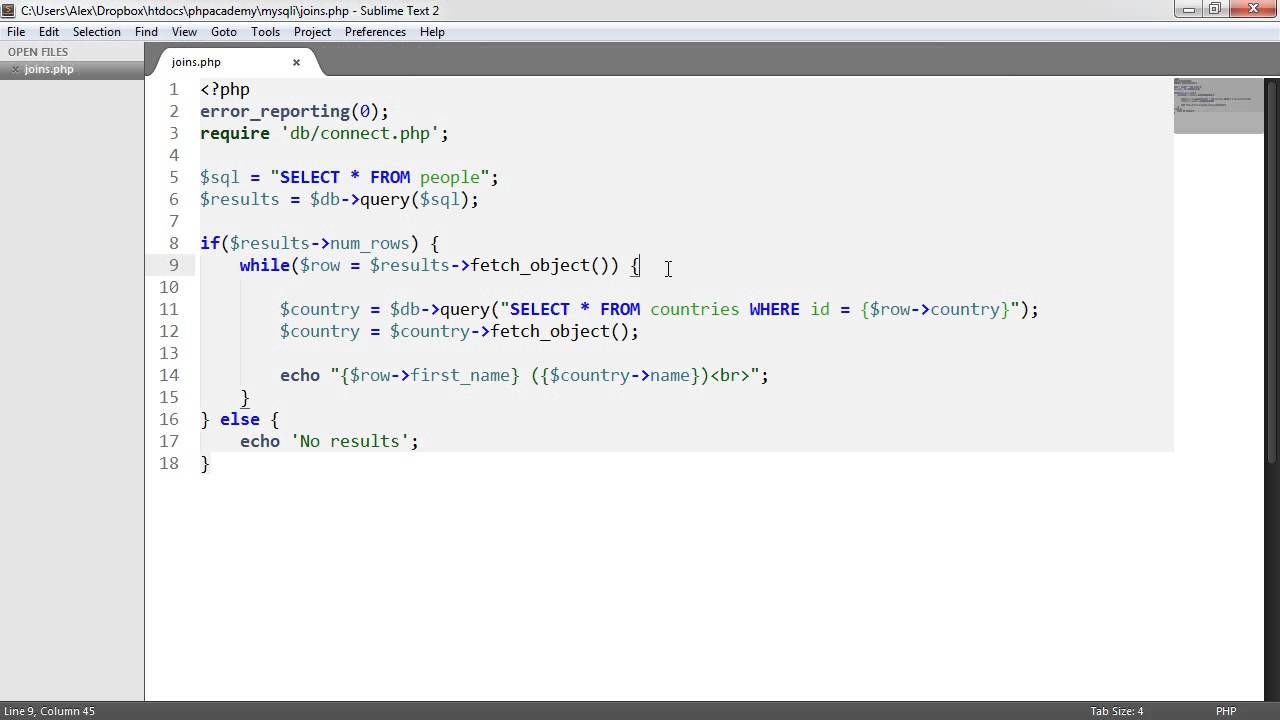Image resolution: width=1280 pixels, height=720 pixels.
Task: Click the } else { line
Action: (239, 419)
